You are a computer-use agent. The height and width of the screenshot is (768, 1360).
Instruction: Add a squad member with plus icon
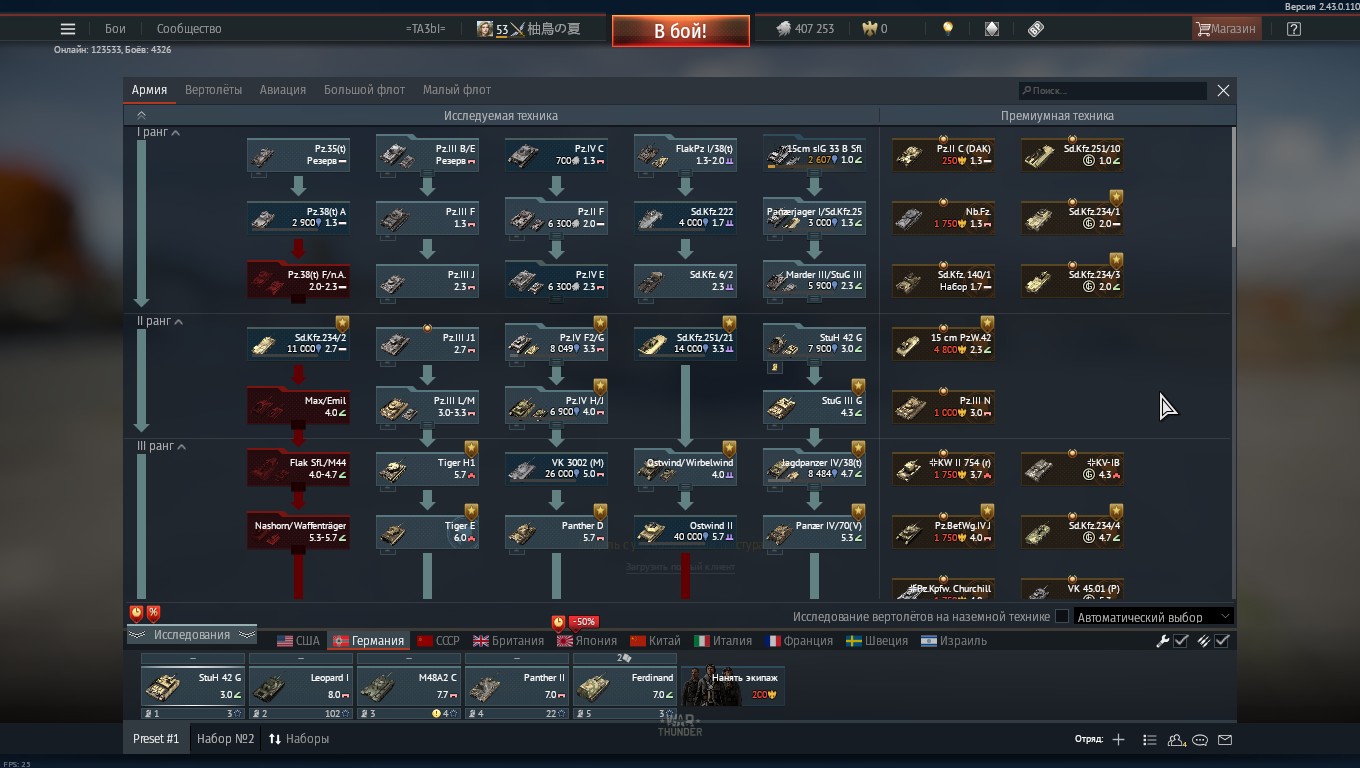(x=1118, y=740)
